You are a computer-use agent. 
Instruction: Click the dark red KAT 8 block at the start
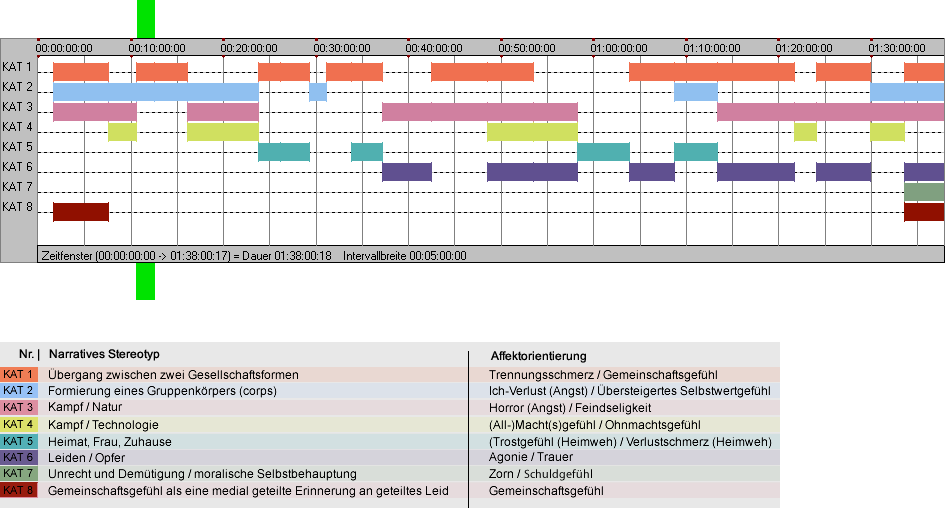pyautogui.click(x=81, y=212)
